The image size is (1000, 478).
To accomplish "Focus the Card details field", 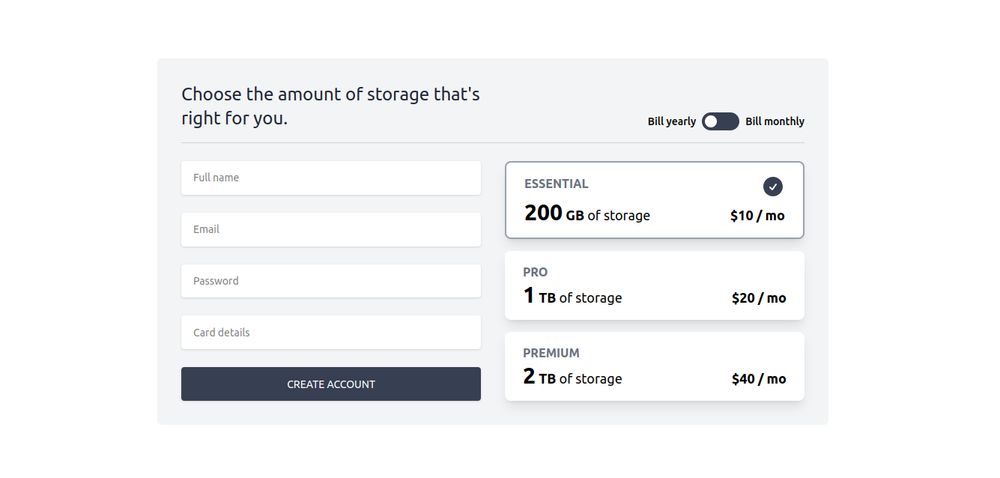I will click(331, 333).
